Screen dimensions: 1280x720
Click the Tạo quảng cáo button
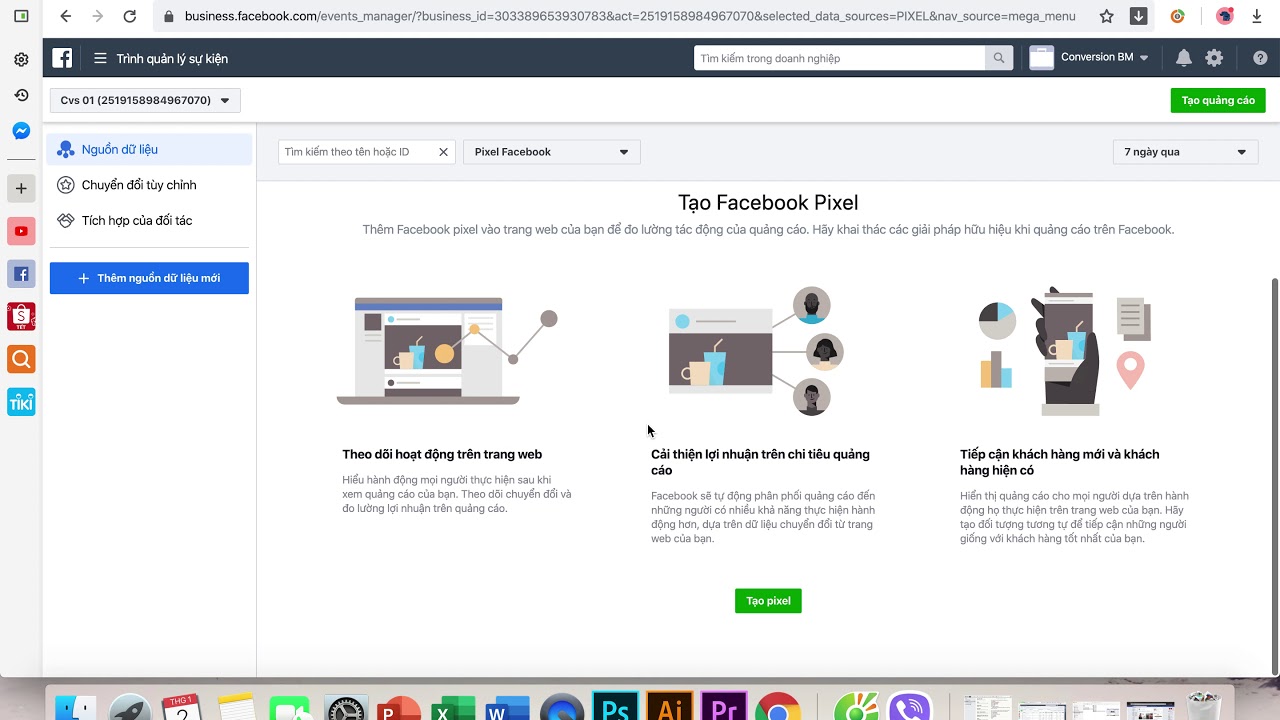1218,100
